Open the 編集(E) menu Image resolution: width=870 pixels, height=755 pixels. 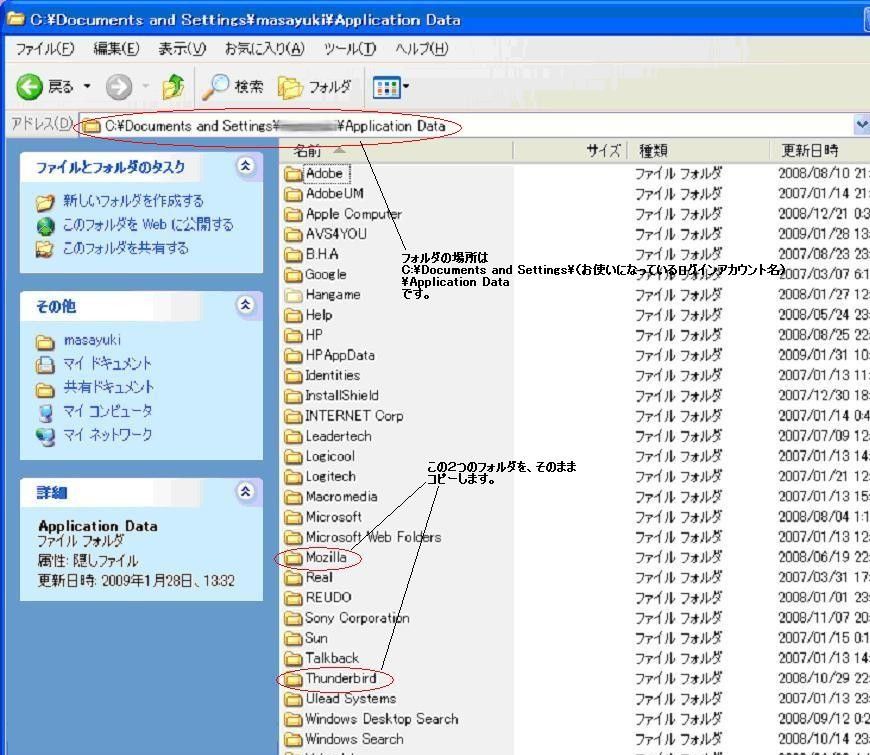(x=116, y=49)
